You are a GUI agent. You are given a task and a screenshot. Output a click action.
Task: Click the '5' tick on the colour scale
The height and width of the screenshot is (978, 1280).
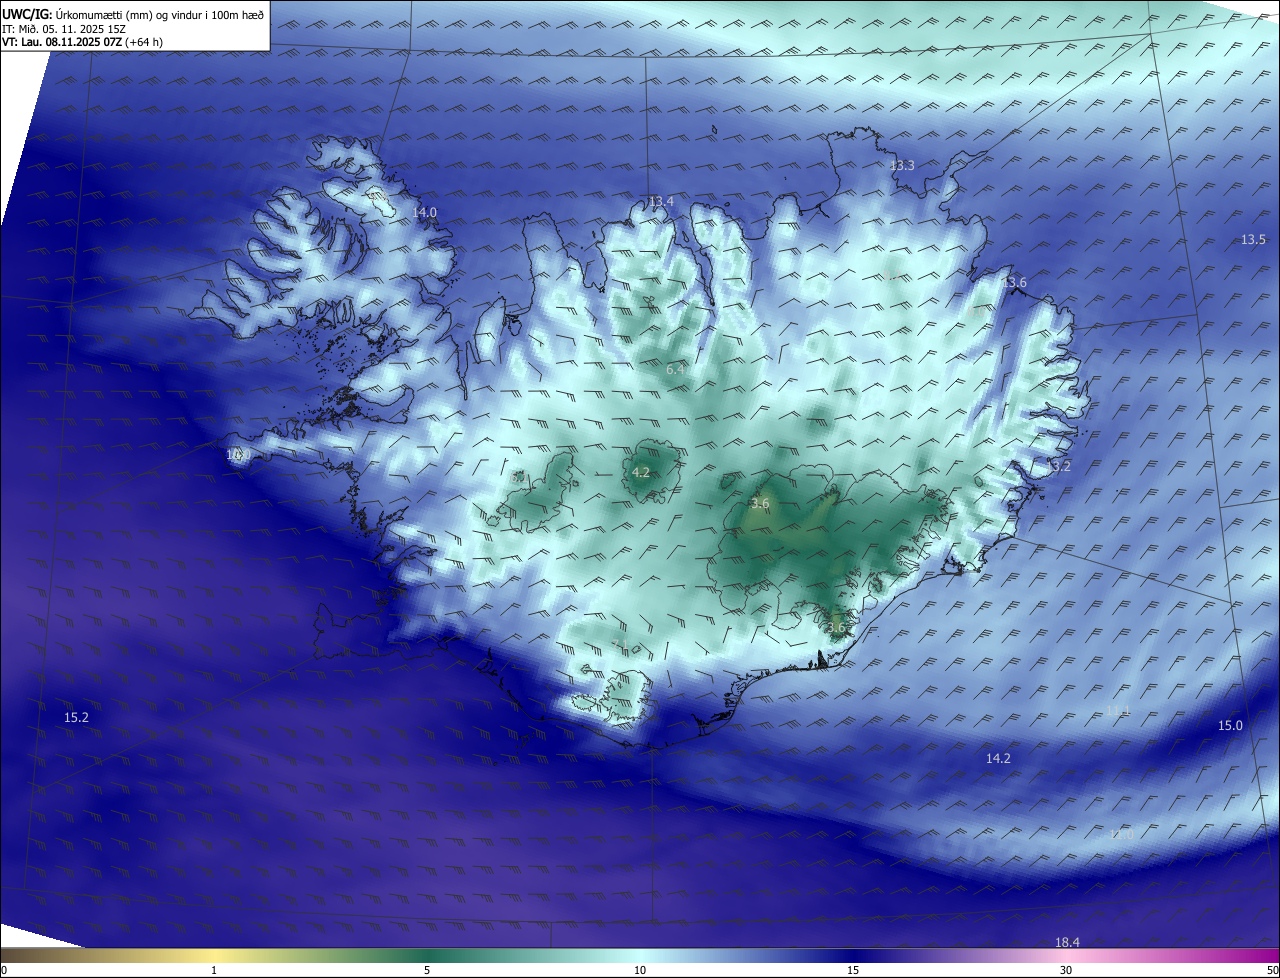427,971
